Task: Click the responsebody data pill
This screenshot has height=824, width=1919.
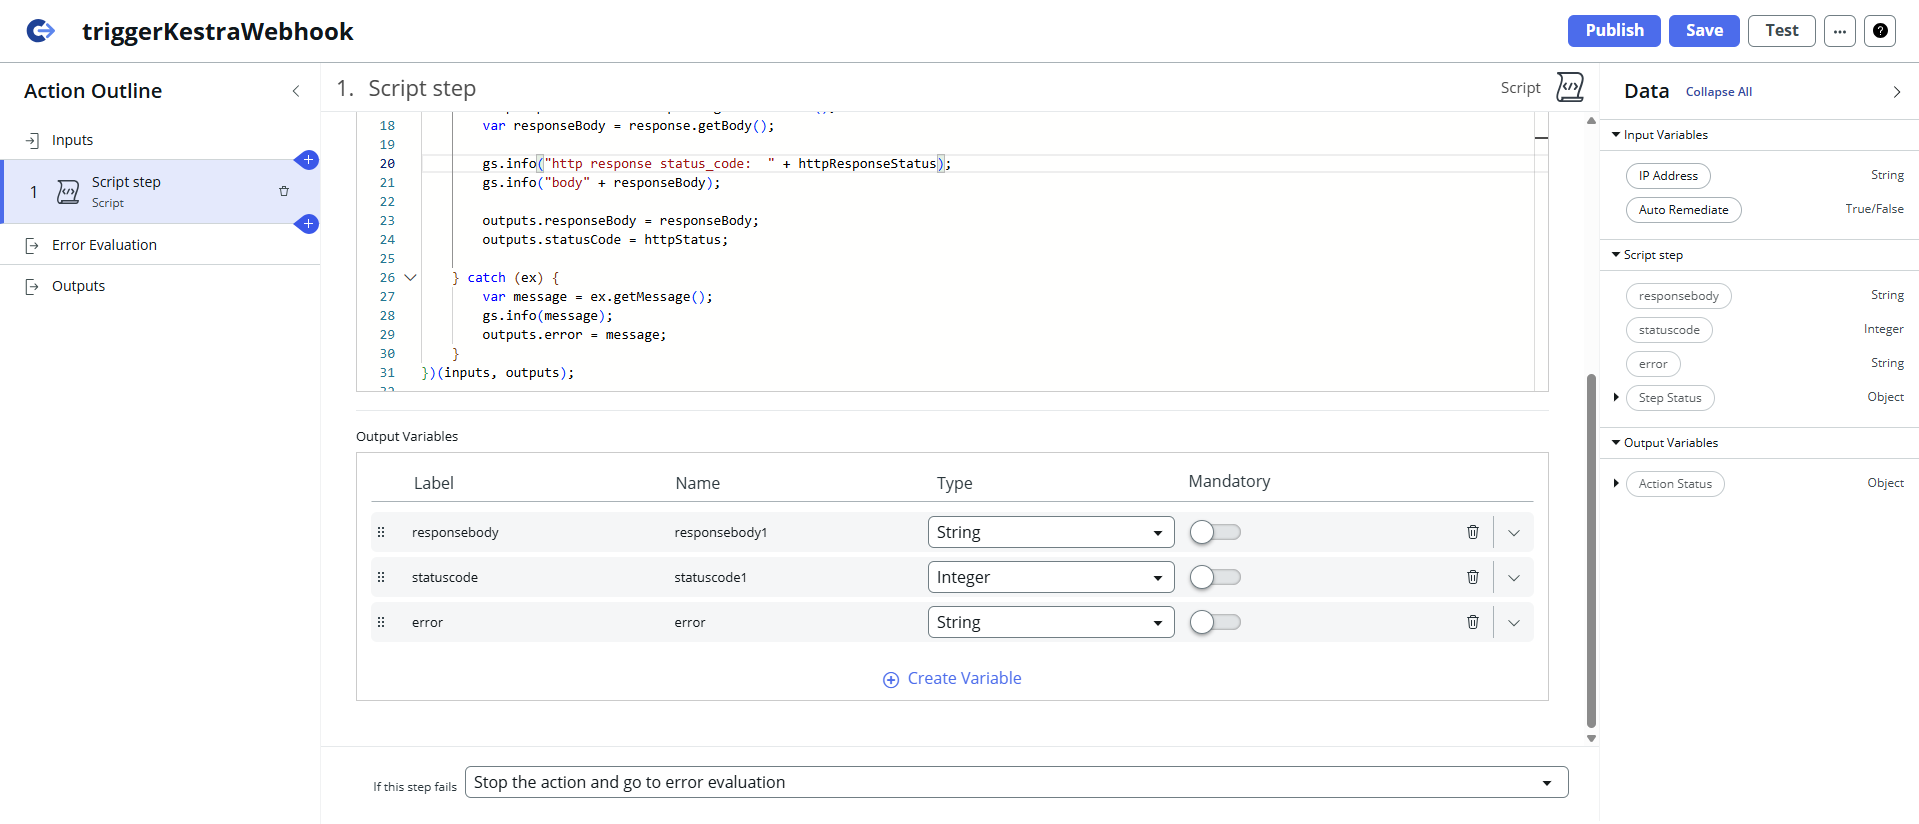Action: [1679, 296]
